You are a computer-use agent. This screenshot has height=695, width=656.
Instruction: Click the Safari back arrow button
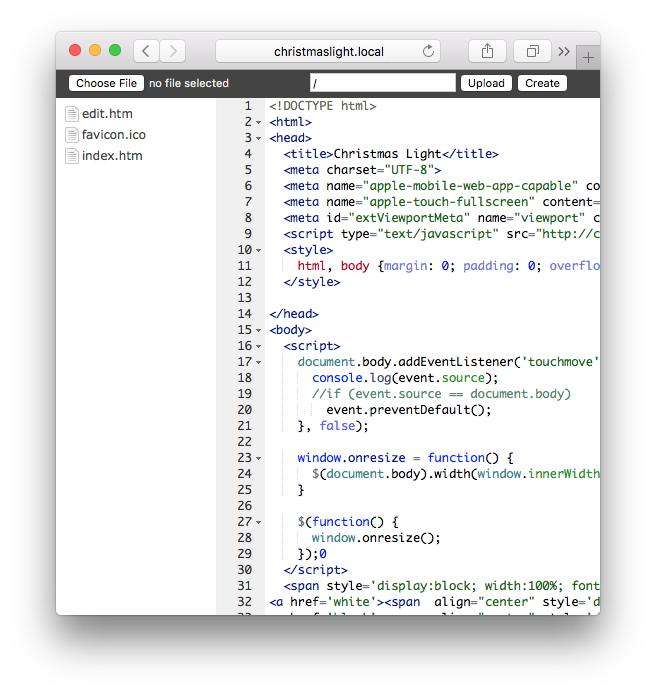[146, 51]
